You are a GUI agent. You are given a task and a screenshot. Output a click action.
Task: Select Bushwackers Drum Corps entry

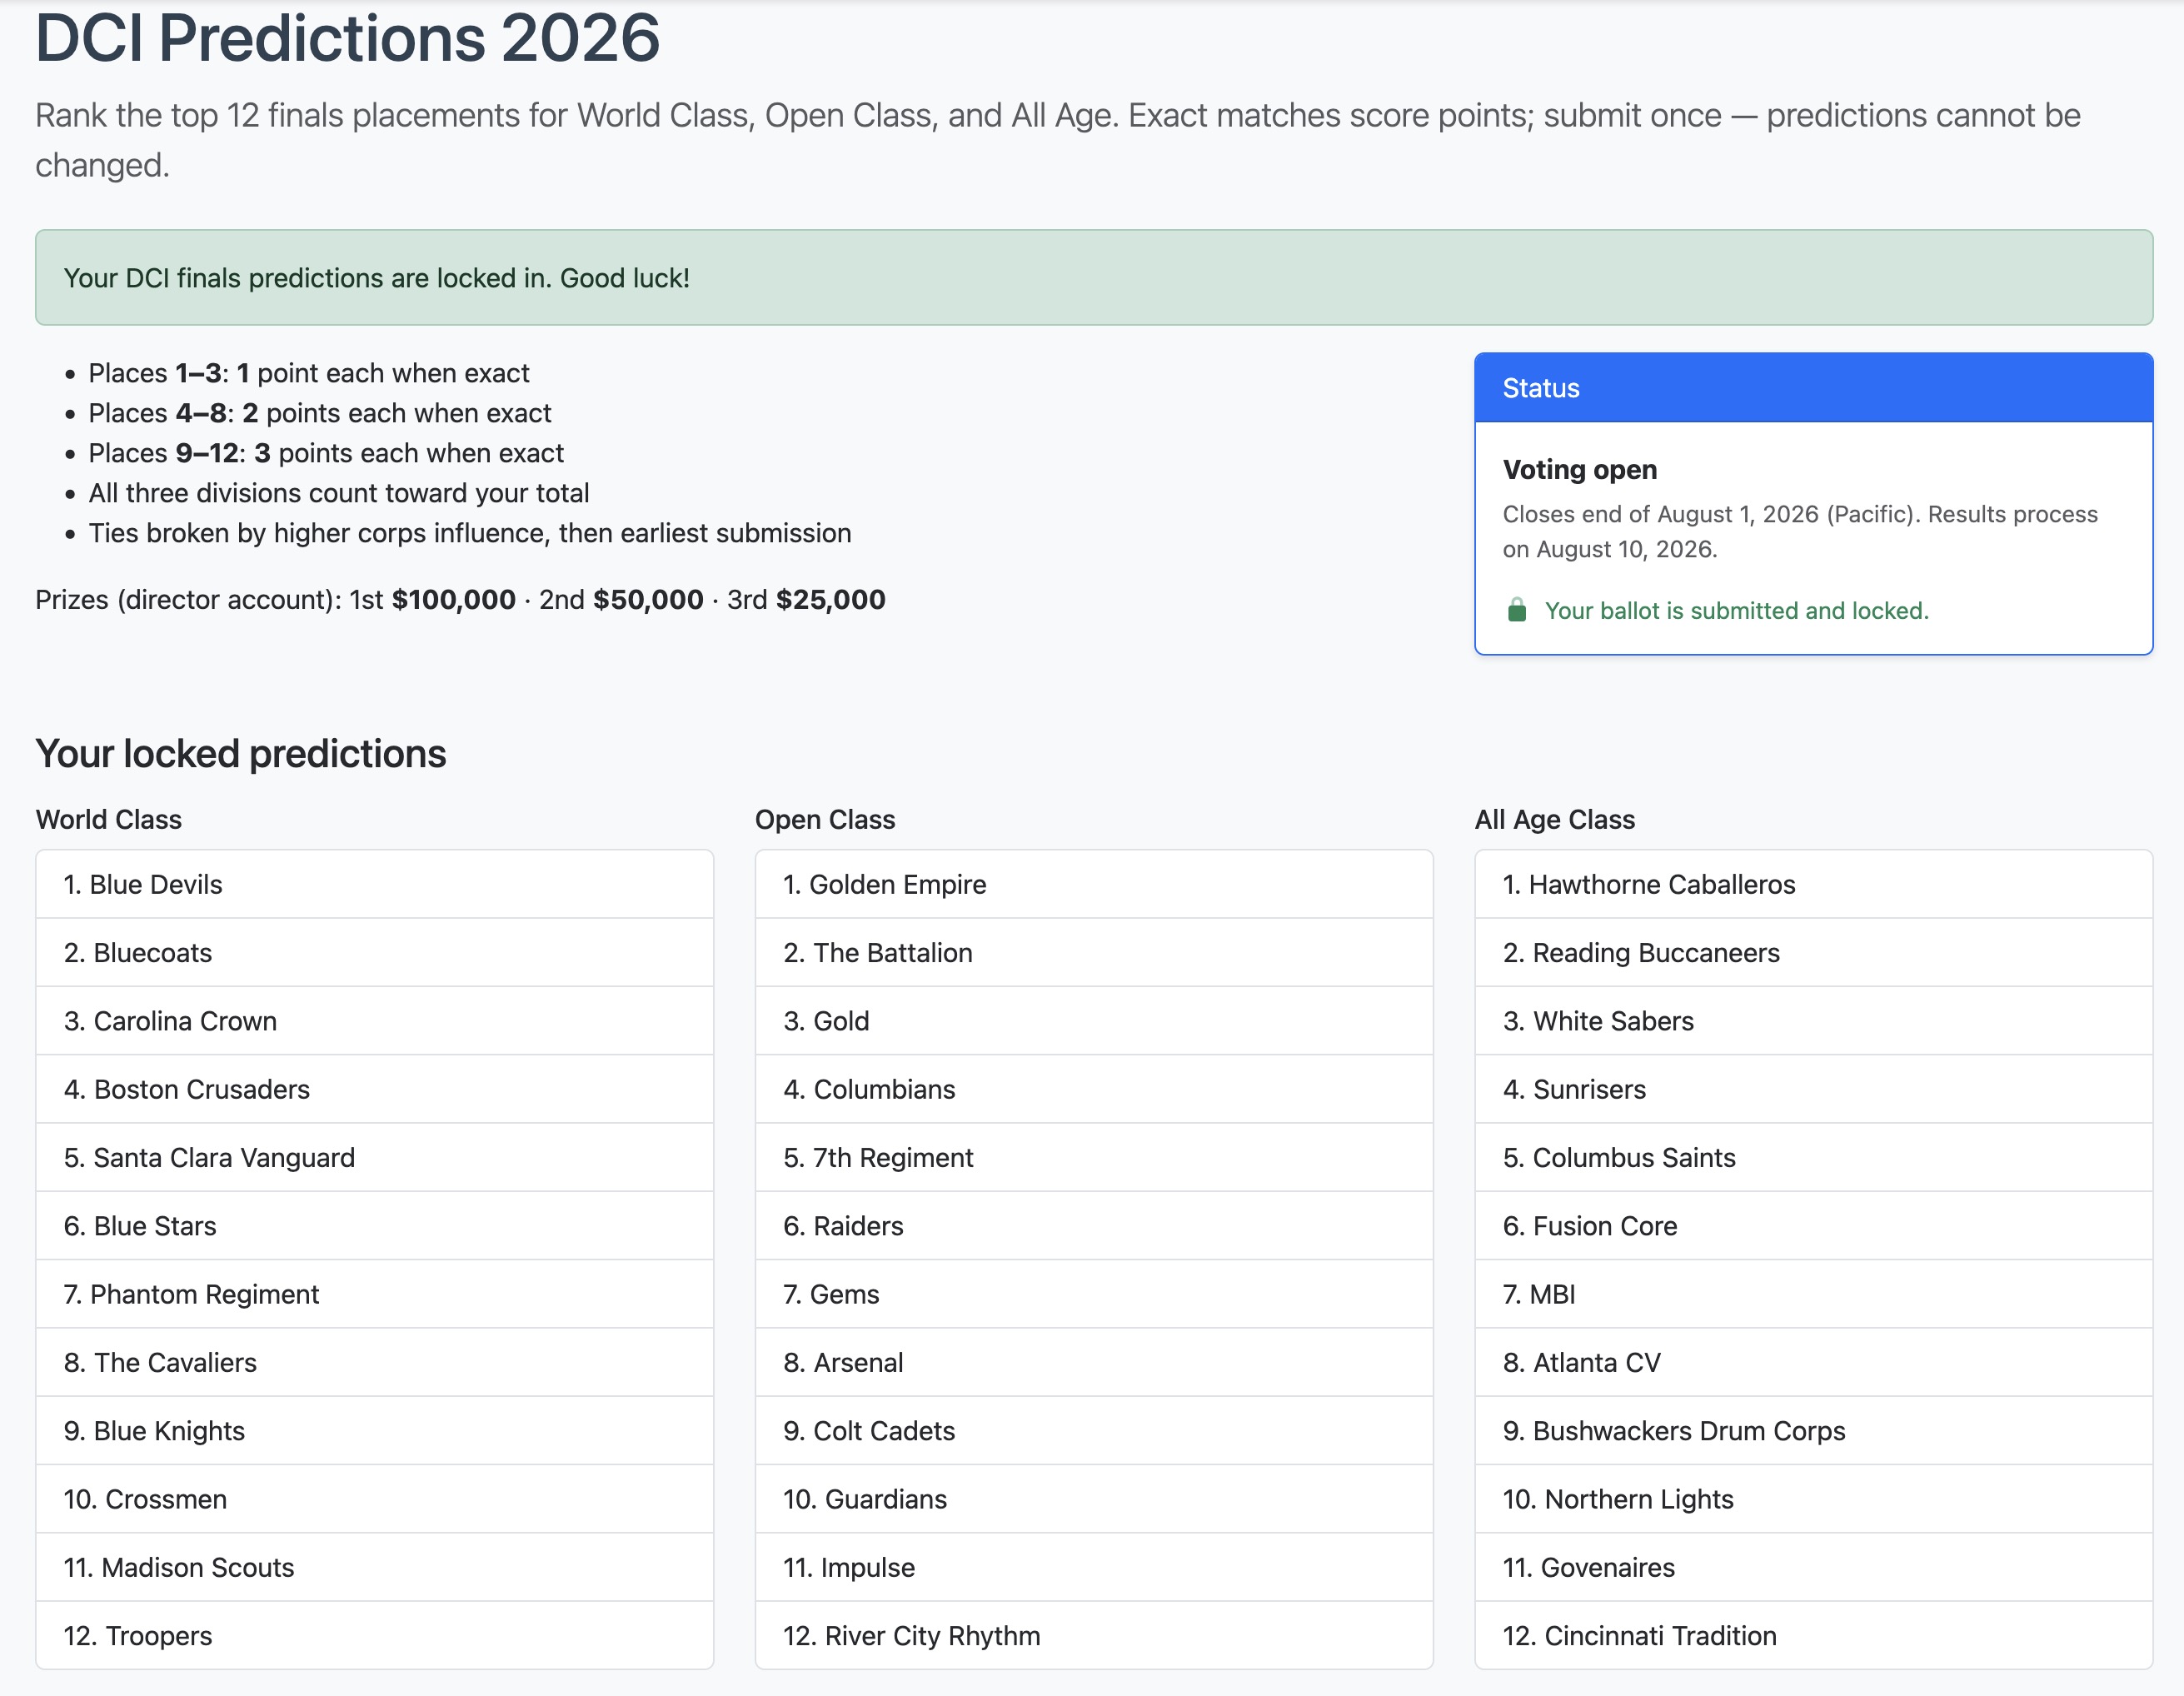[1813, 1430]
